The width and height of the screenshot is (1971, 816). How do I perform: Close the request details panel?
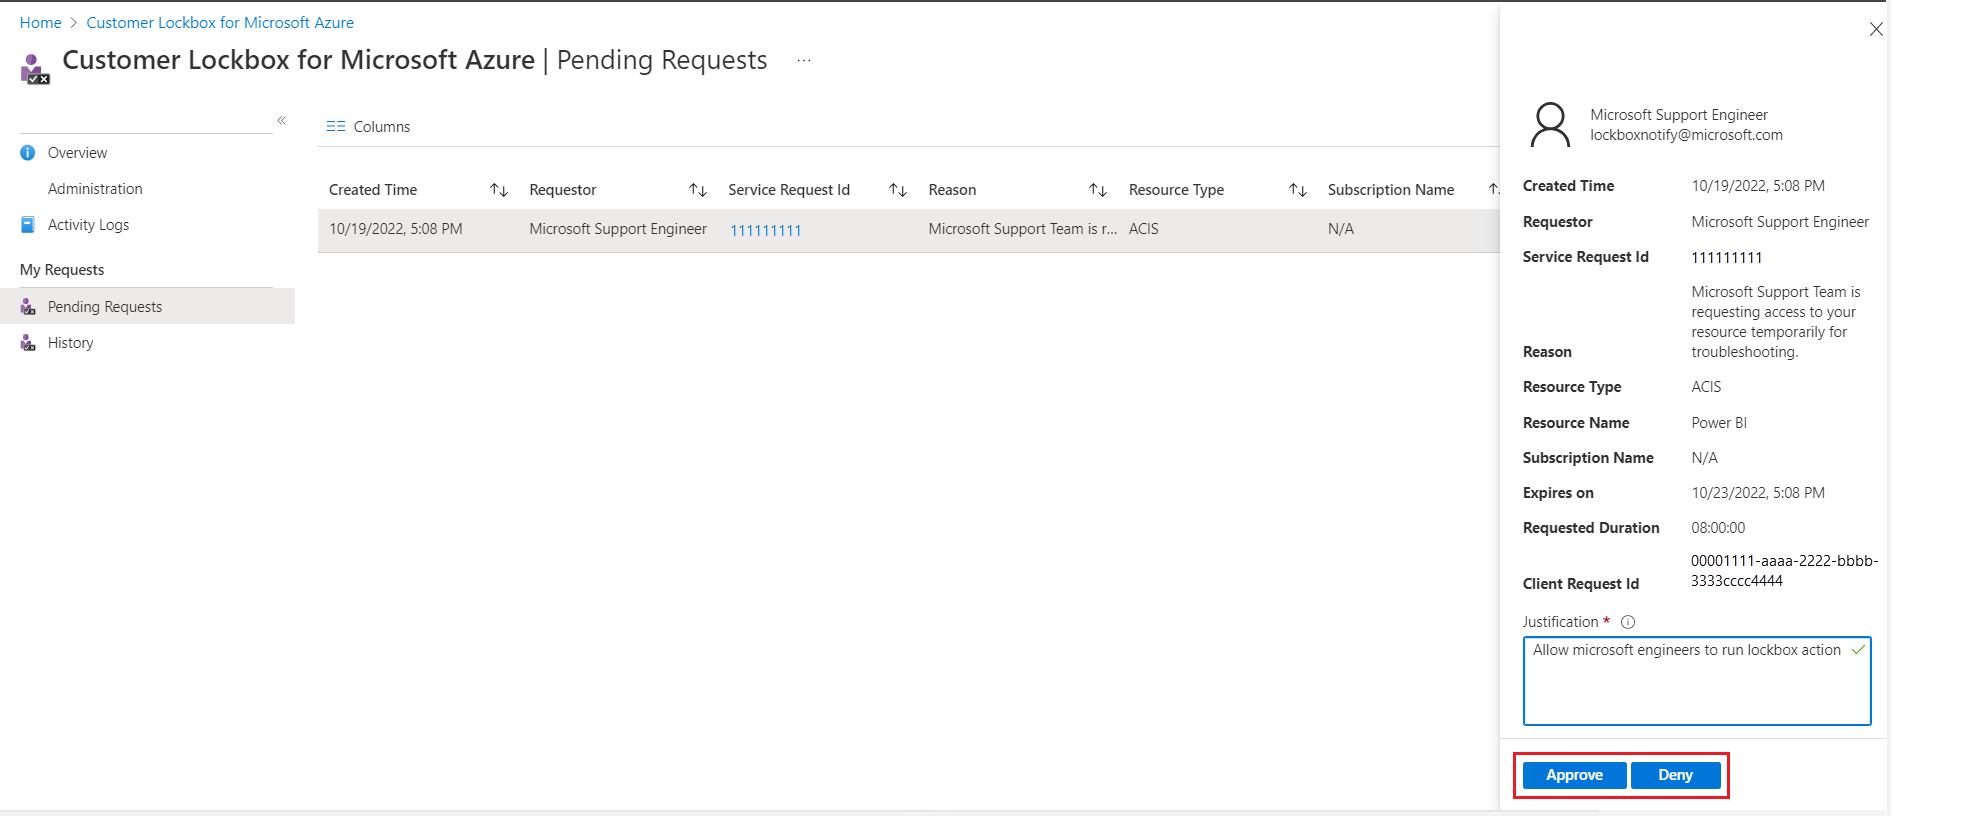pos(1876,29)
